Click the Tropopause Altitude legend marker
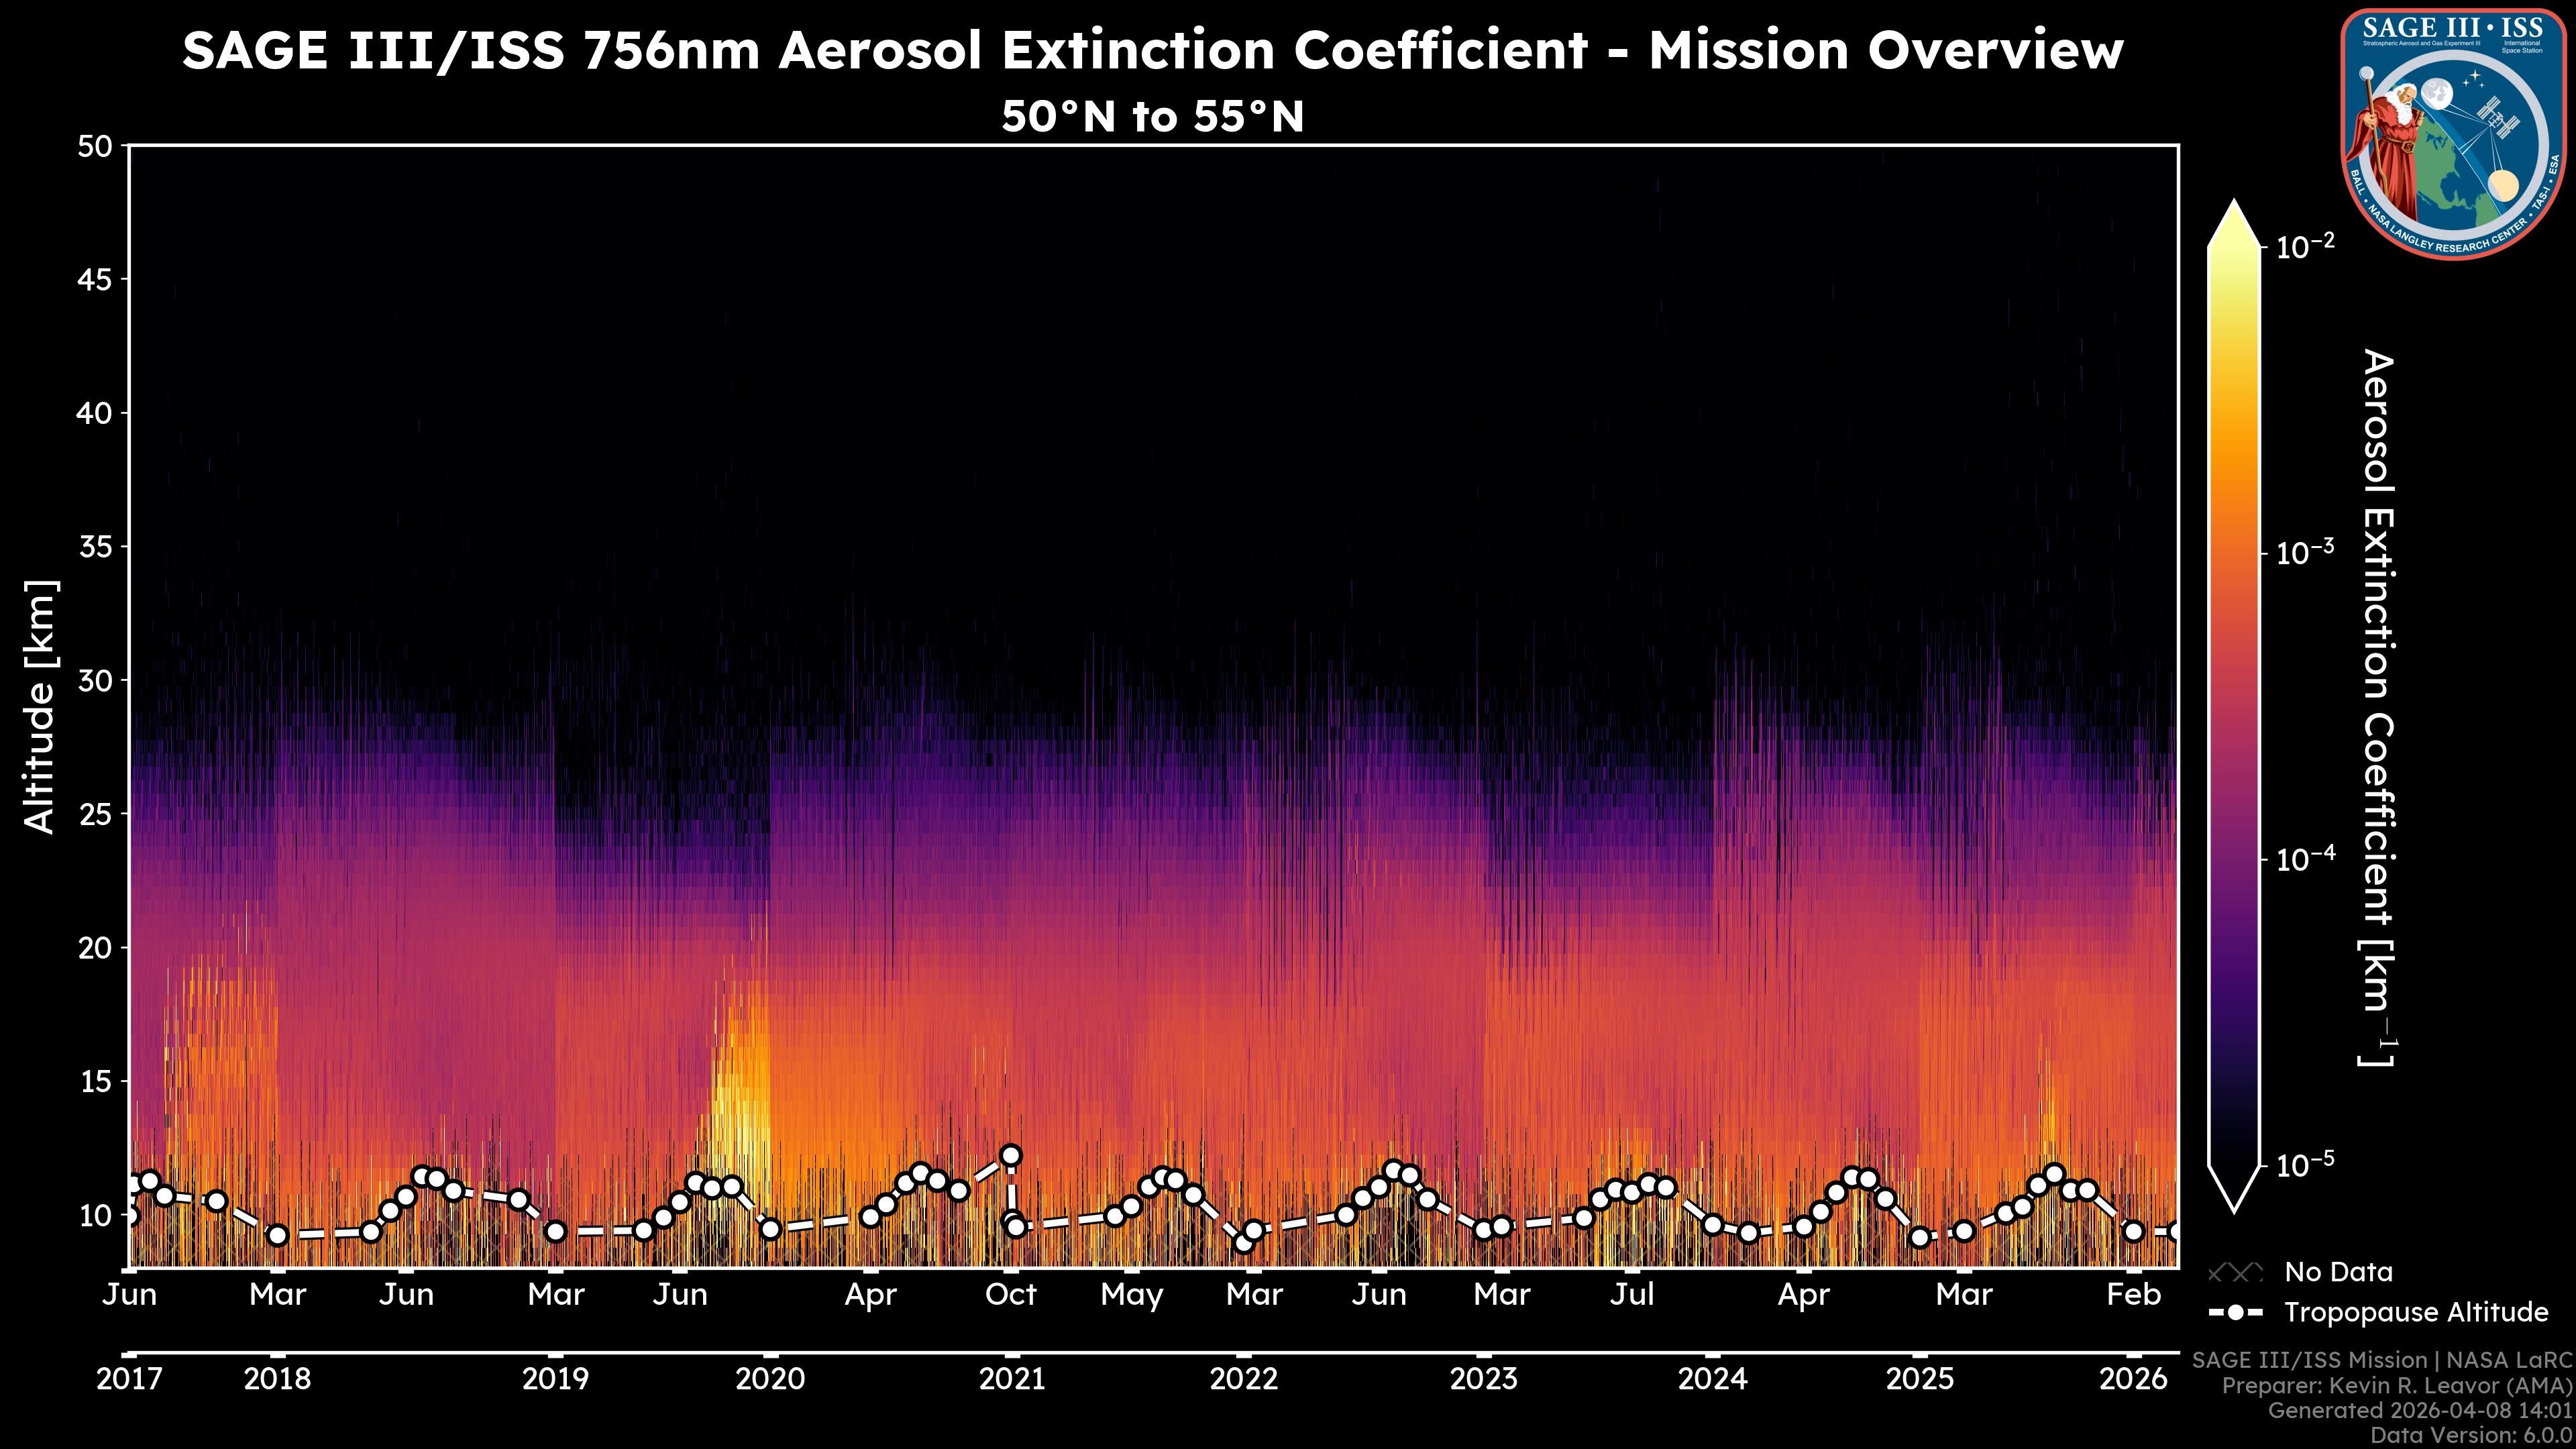2576x1449 pixels. tap(2235, 1312)
